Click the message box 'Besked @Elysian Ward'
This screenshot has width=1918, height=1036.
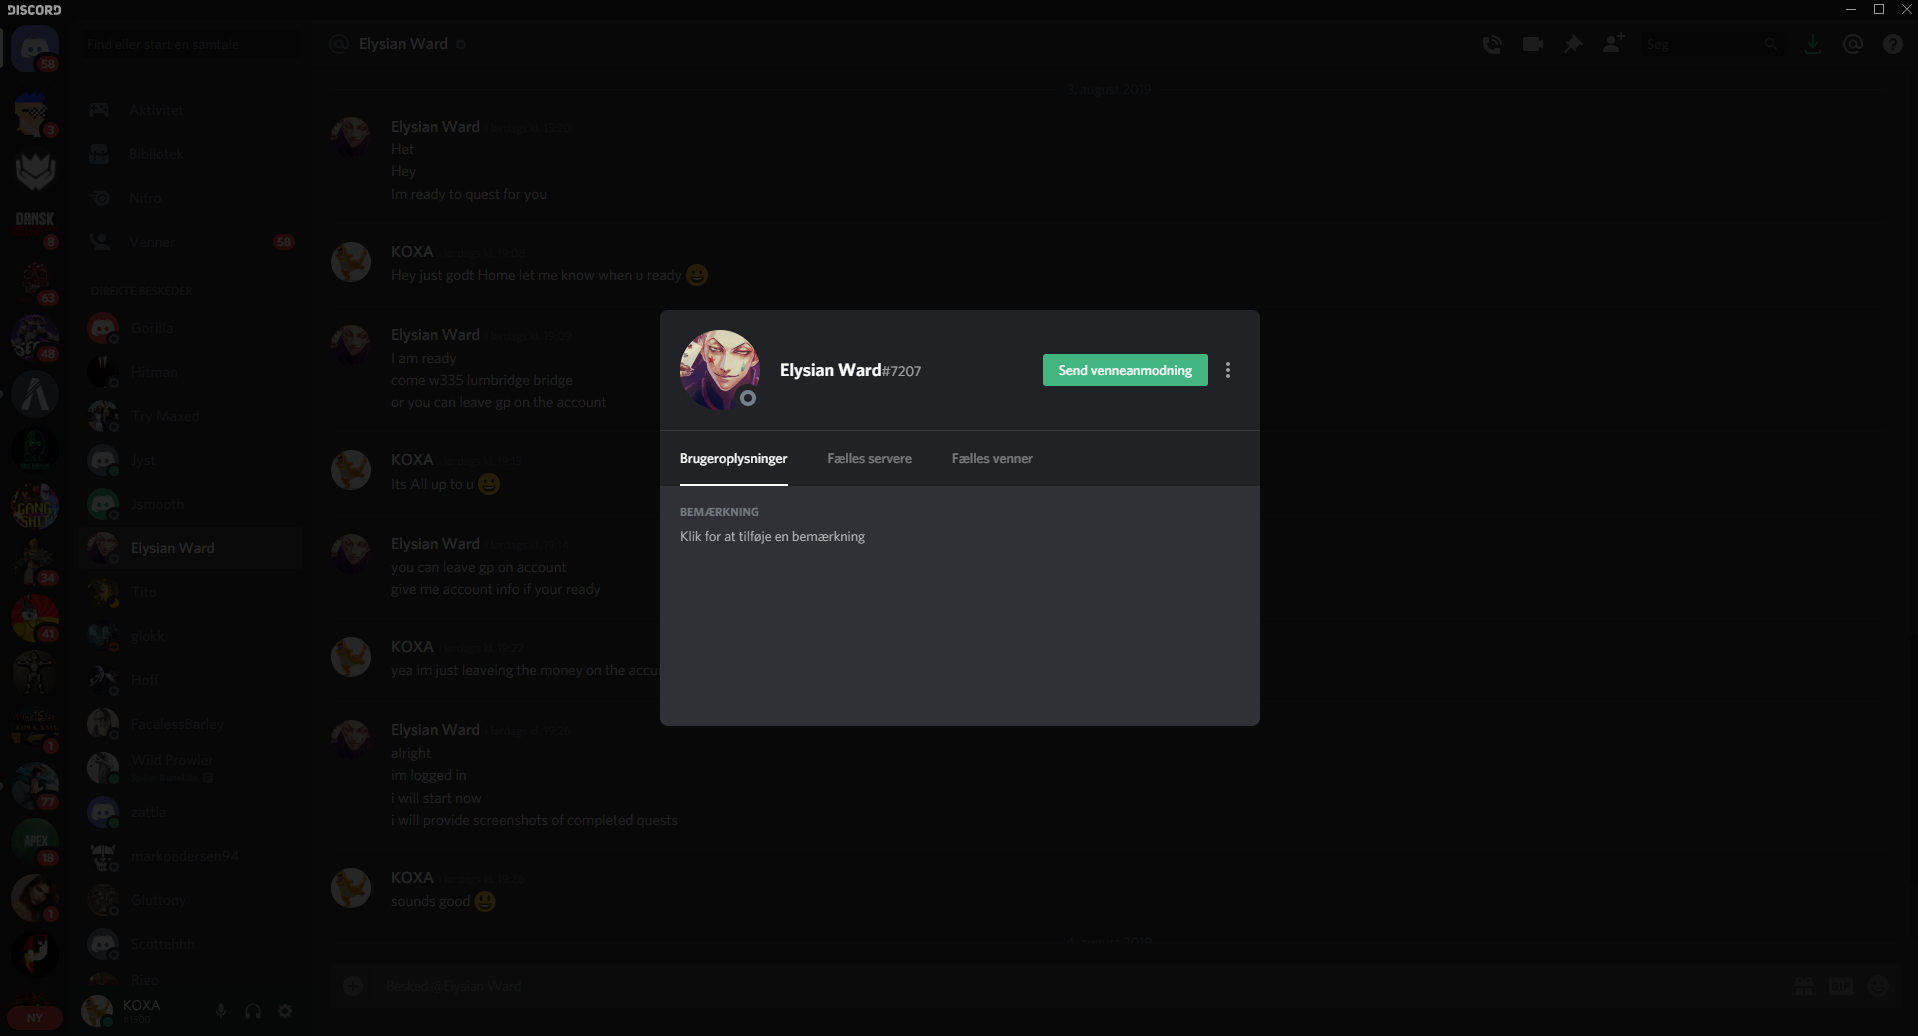pos(1080,986)
